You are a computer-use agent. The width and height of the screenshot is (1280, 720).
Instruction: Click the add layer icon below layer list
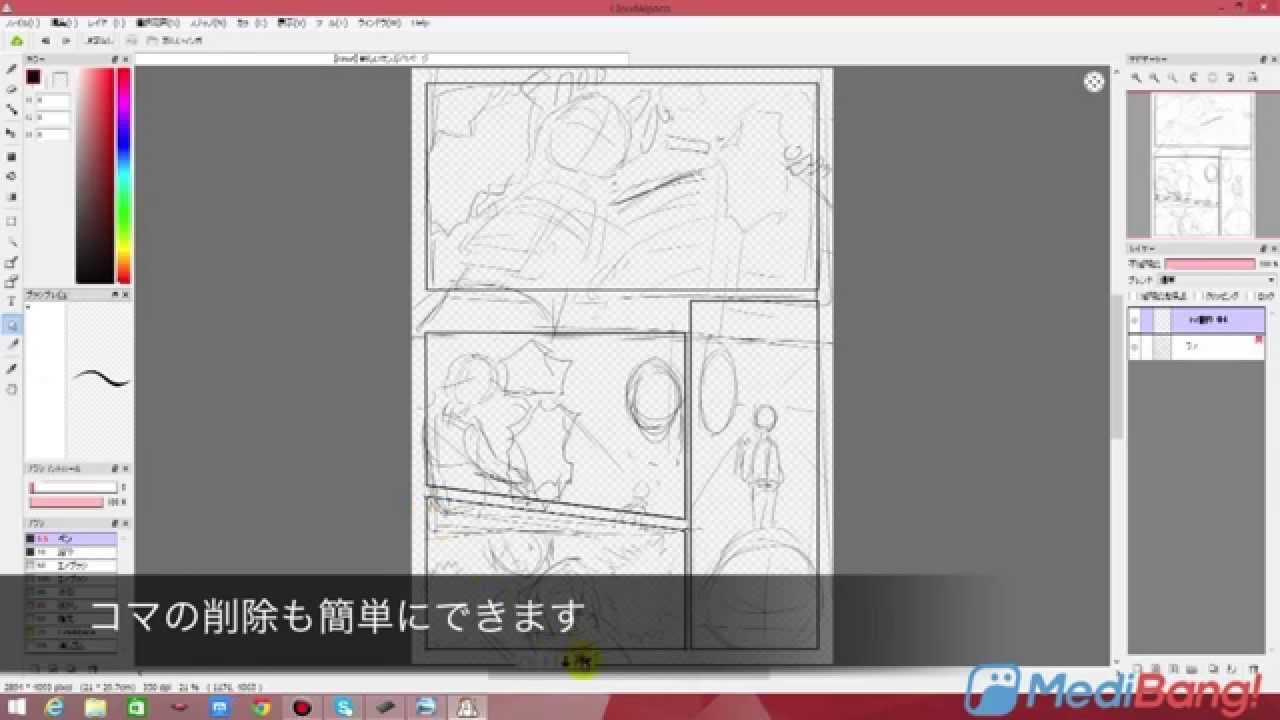tap(1137, 667)
